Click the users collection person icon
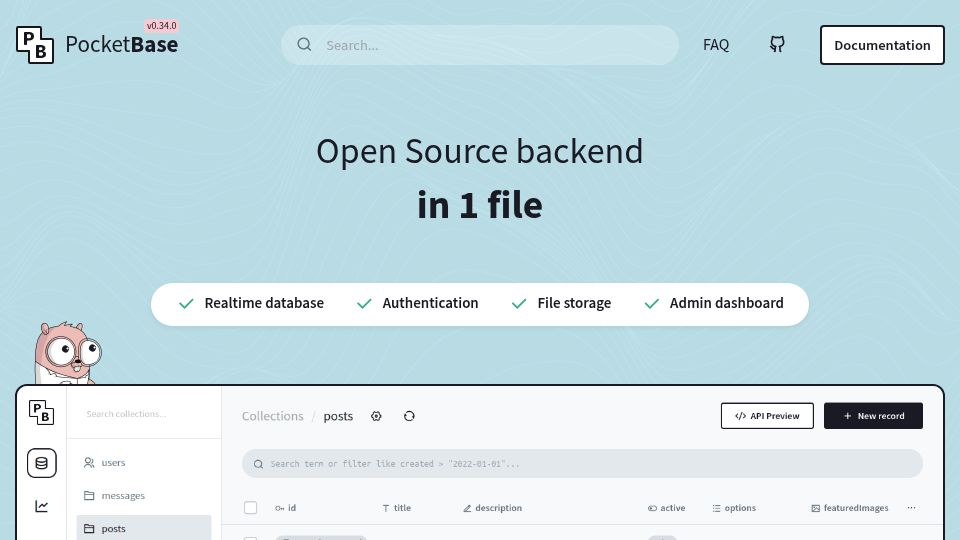The image size is (960, 540). click(x=89, y=462)
